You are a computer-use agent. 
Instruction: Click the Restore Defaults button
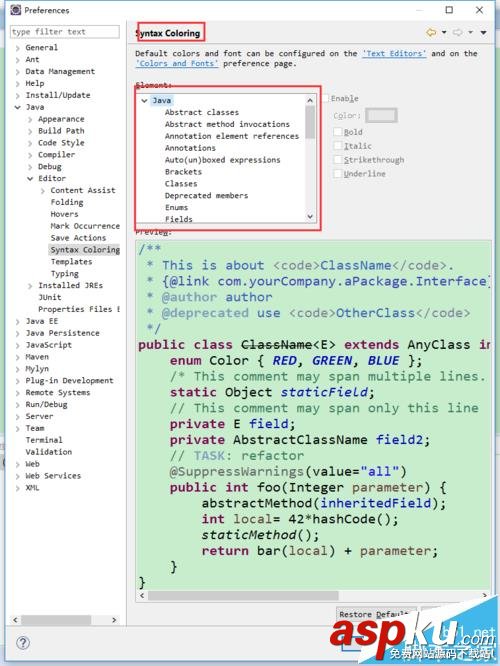376,614
